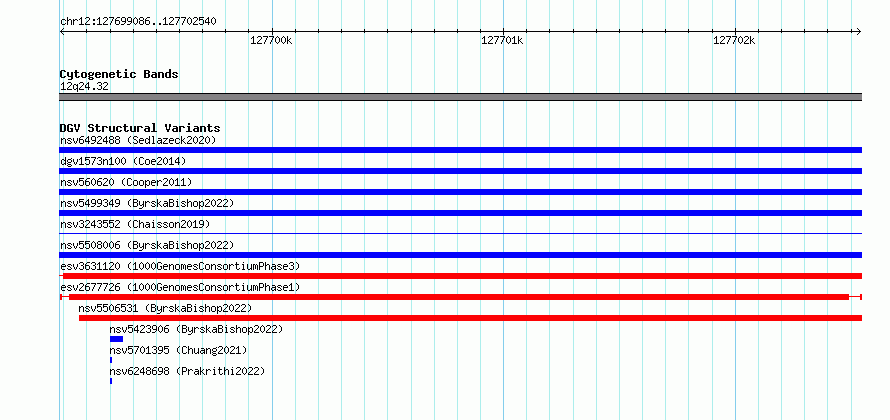Click the nsv3243552 (Chaisson2019) label
The width and height of the screenshot is (890, 420).
coord(135,224)
